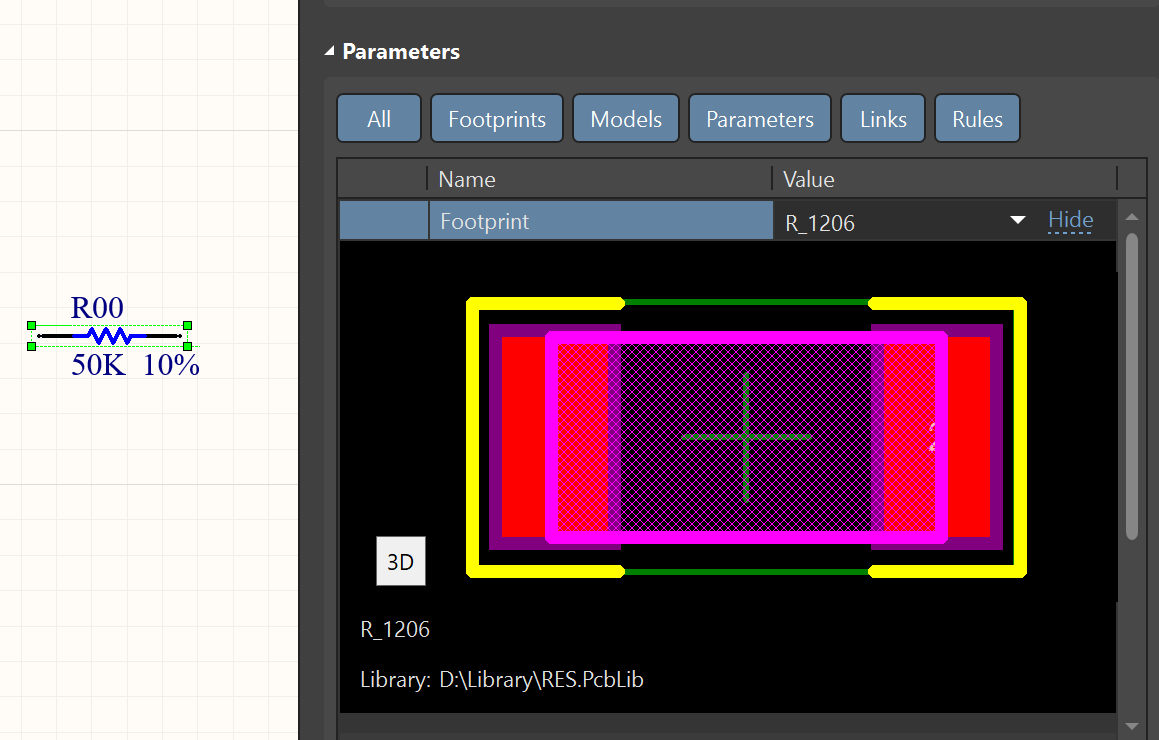Click the R00 designator label
Screen dimensions: 1159x740
97,308
